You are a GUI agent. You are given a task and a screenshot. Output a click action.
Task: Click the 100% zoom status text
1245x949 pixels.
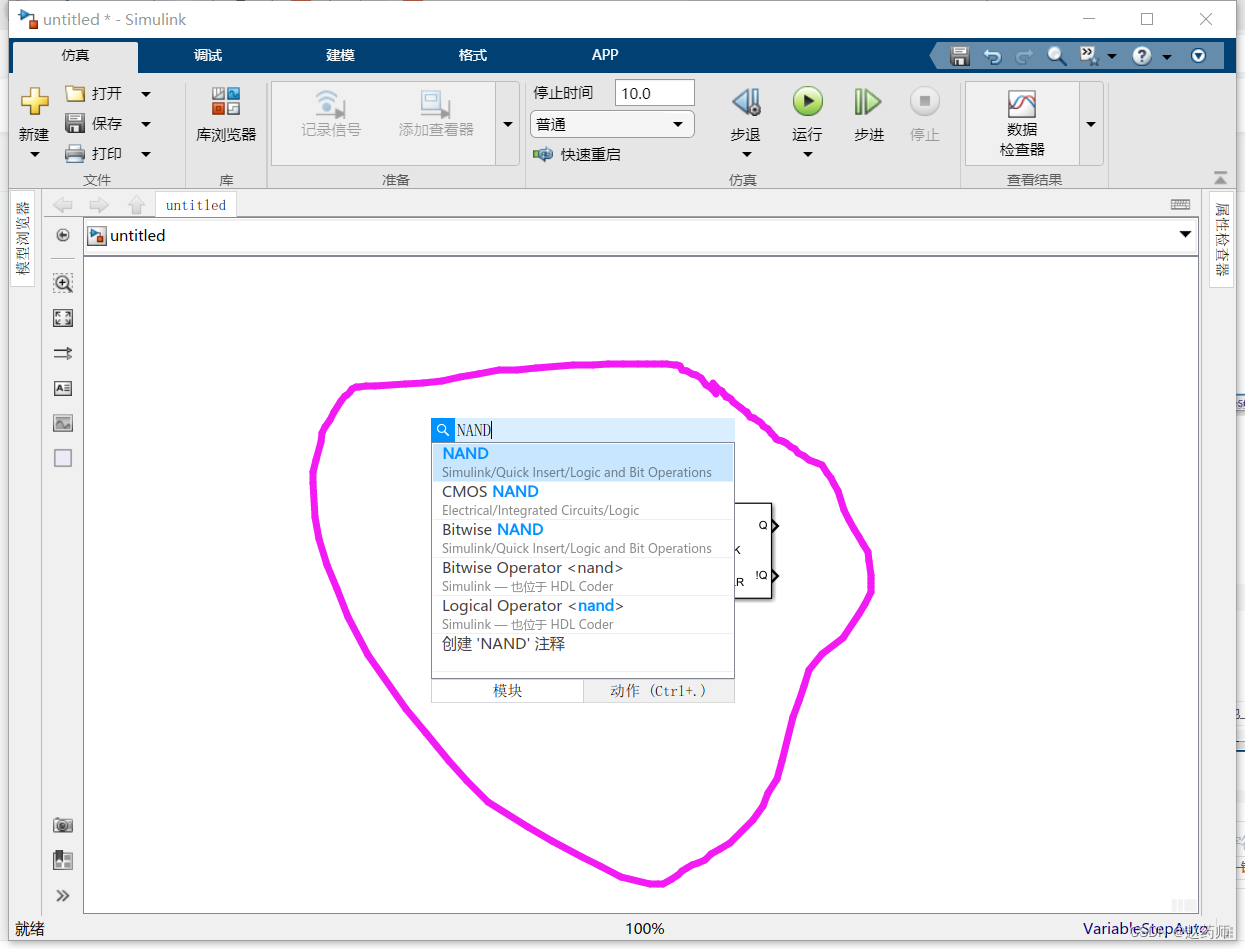(x=645, y=929)
